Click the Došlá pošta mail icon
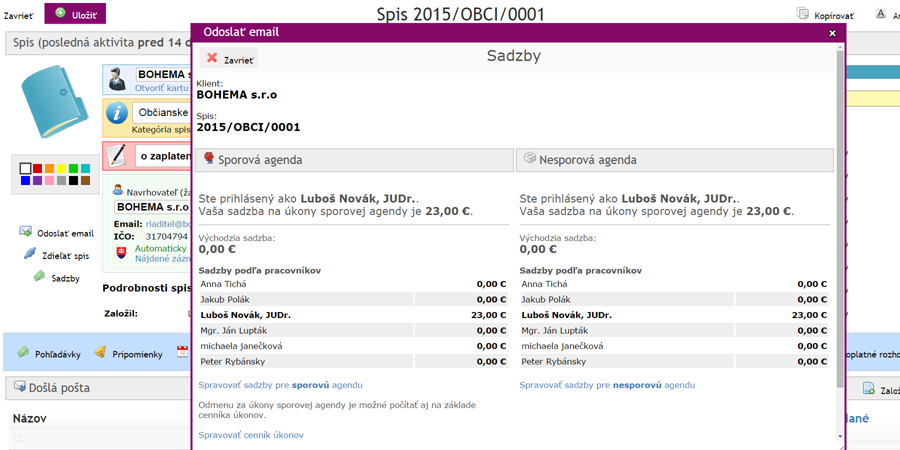 pyautogui.click(x=20, y=387)
